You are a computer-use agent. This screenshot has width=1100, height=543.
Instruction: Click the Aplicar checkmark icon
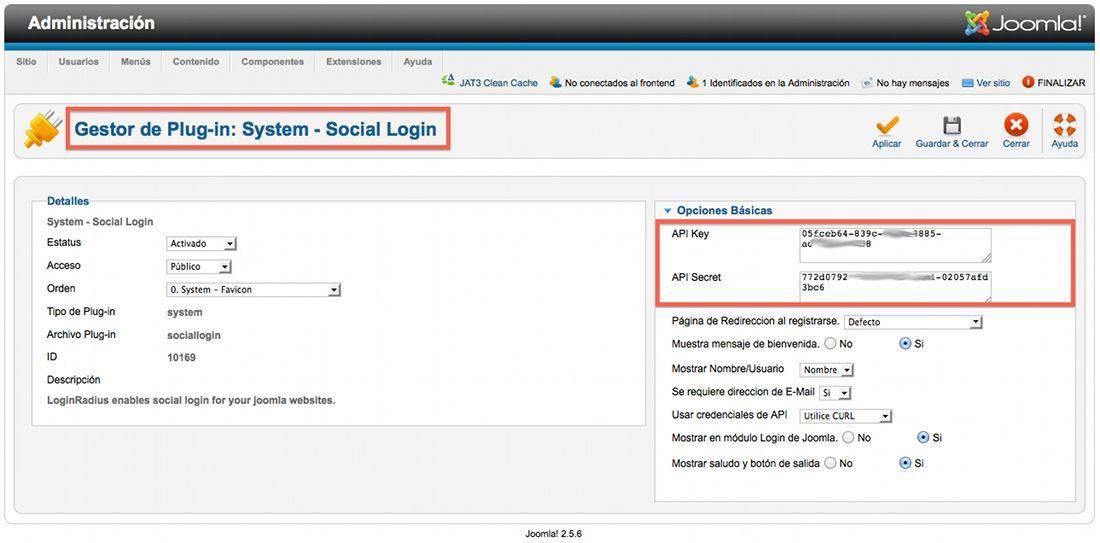887,125
